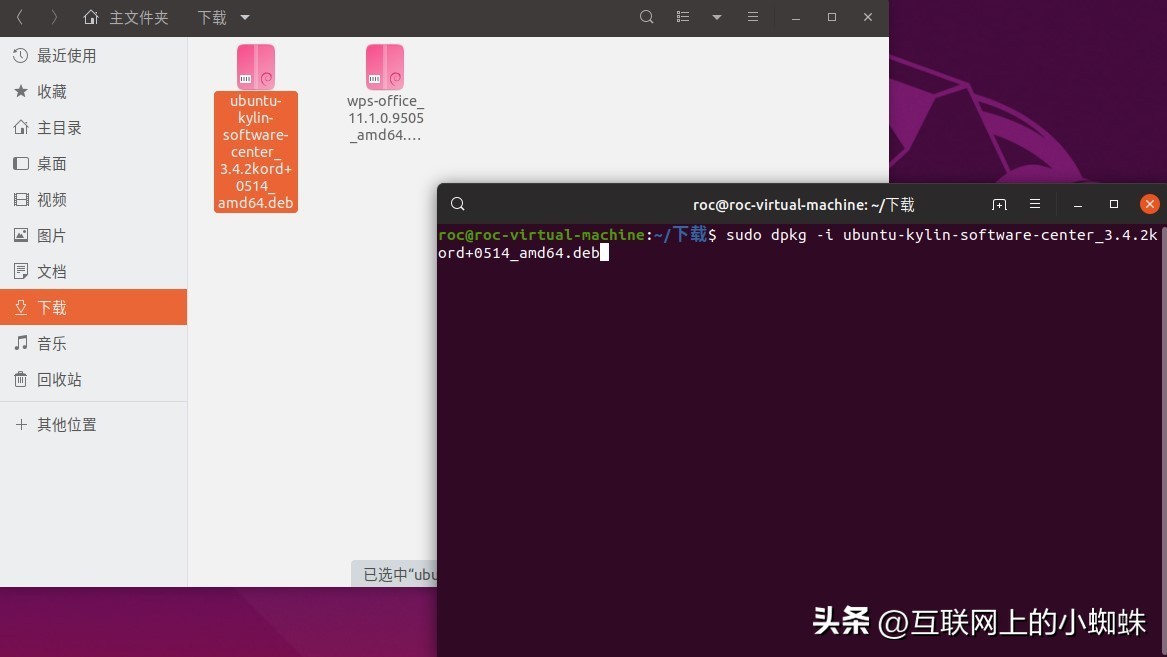1167x657 pixels.
Task: Click 最近使用 in the sidebar
Action: 66,55
